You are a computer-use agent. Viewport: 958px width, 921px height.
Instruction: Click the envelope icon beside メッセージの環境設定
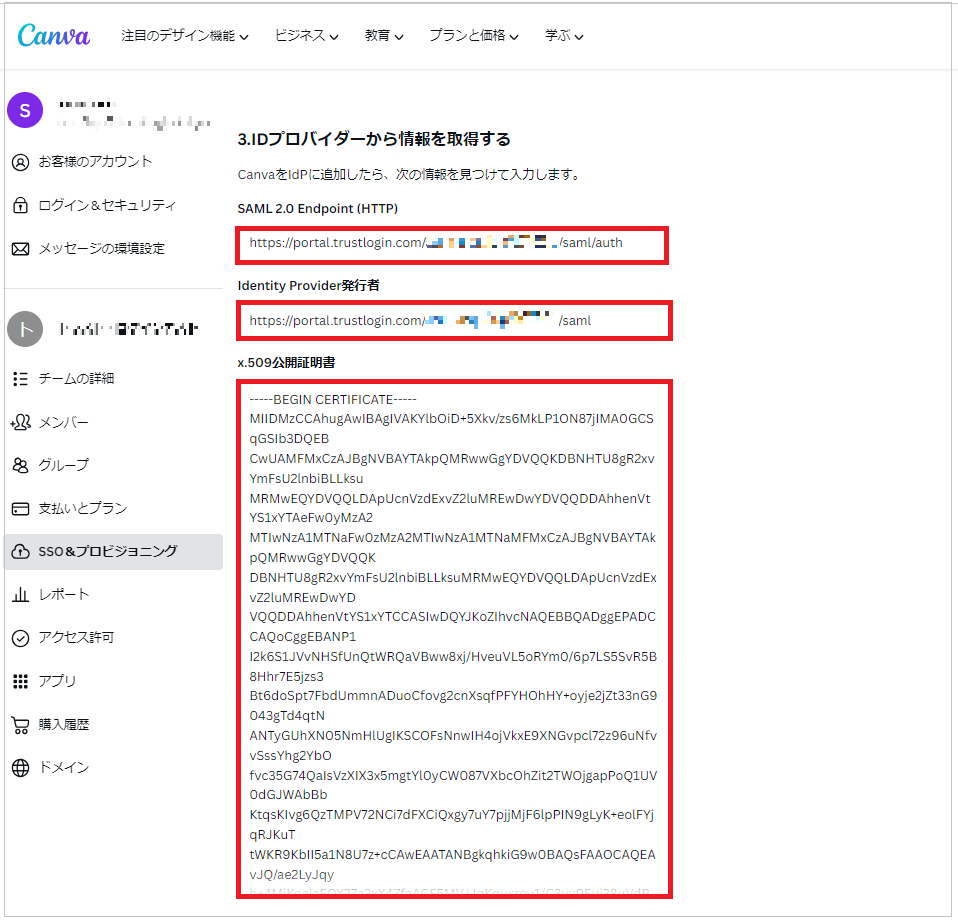click(x=20, y=249)
